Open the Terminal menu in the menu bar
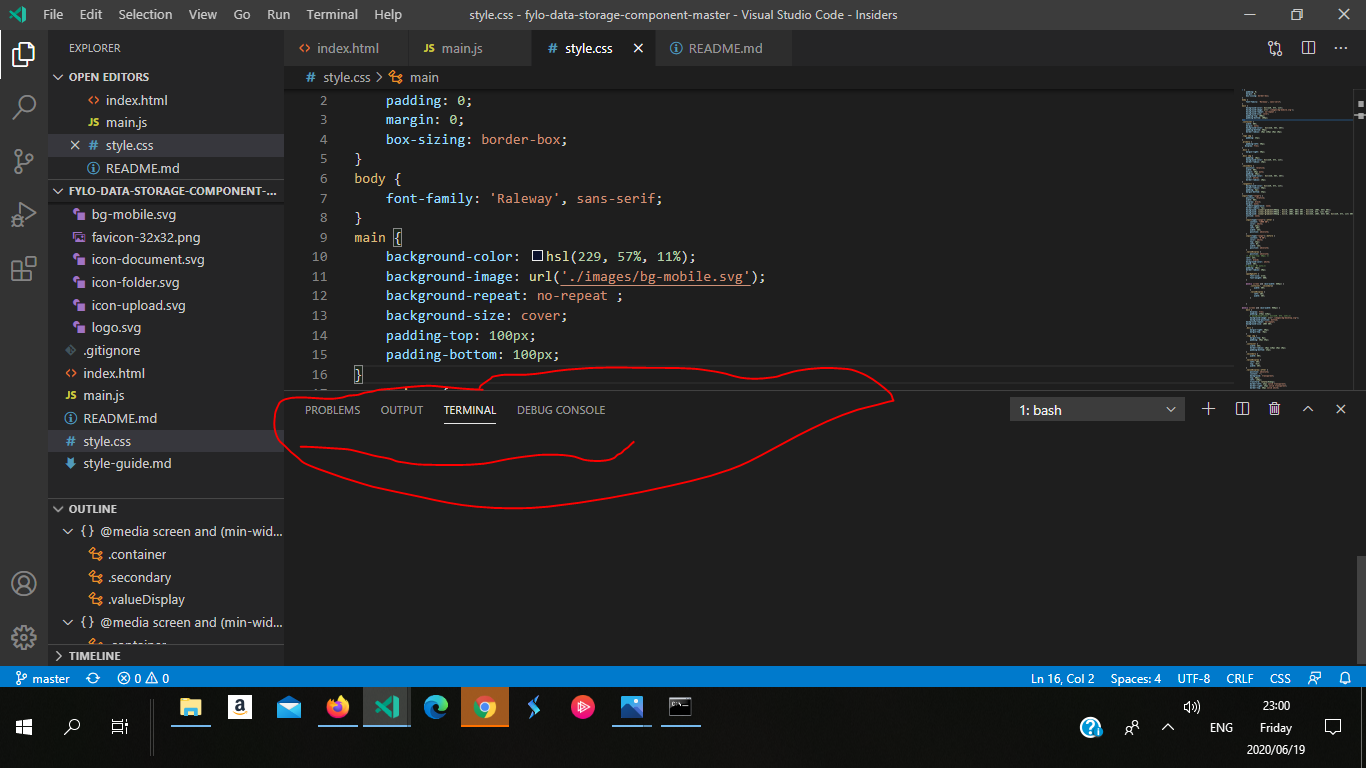The height and width of the screenshot is (768, 1366). point(331,14)
